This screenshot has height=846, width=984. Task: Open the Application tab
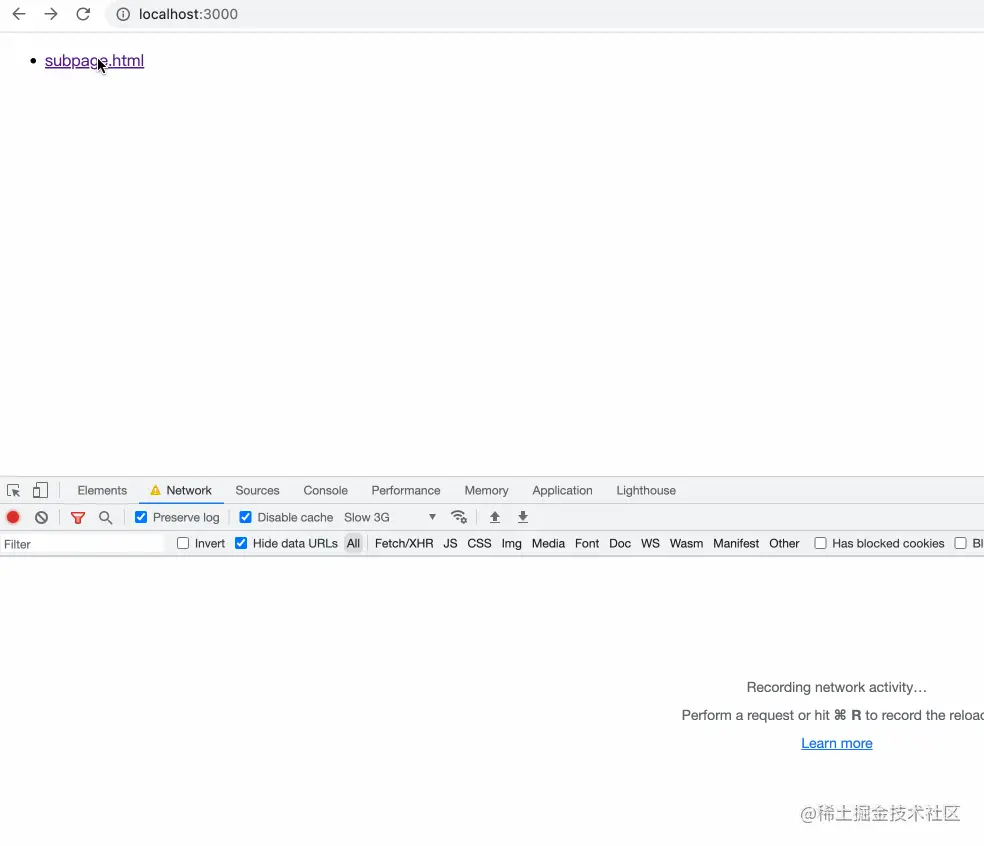(562, 490)
